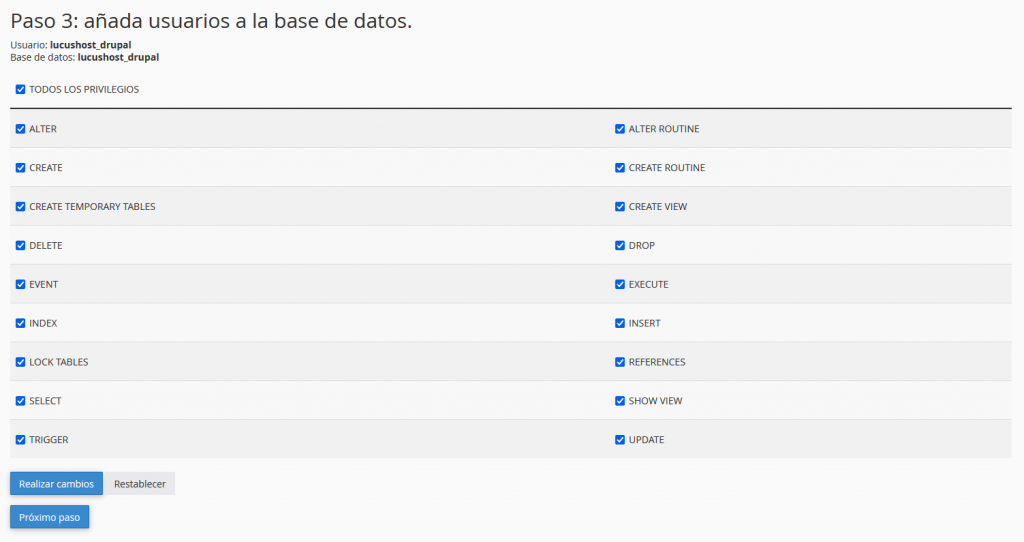Toggle CREATE TEMPORARY TABLES checkbox
The height and width of the screenshot is (542, 1024).
[20, 207]
